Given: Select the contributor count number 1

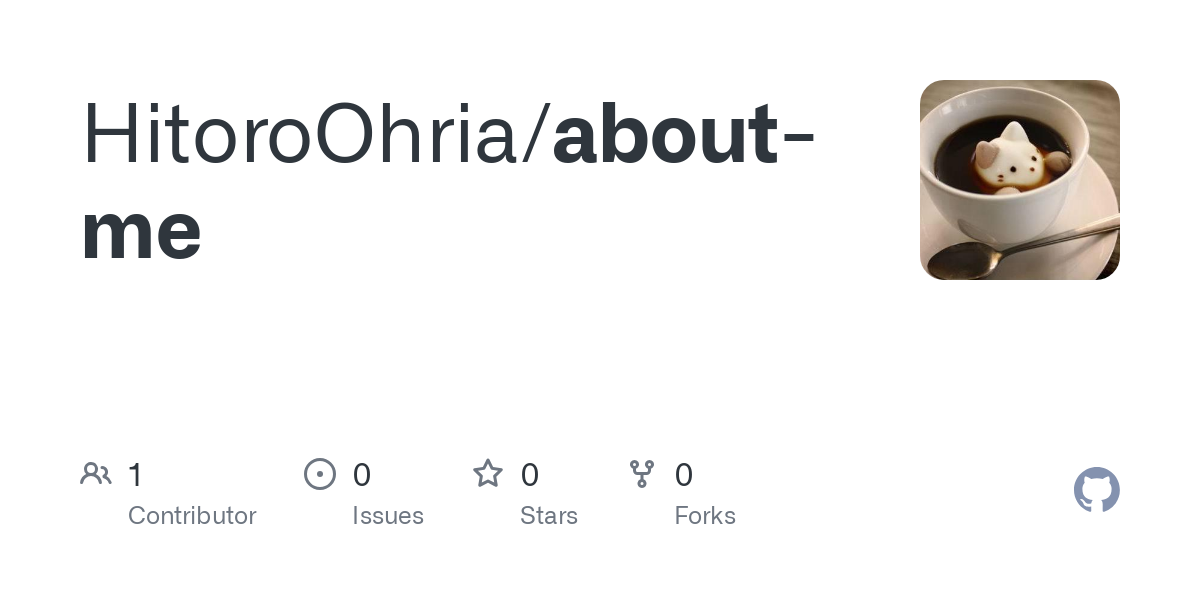Looking at the screenshot, I should coord(136,474).
